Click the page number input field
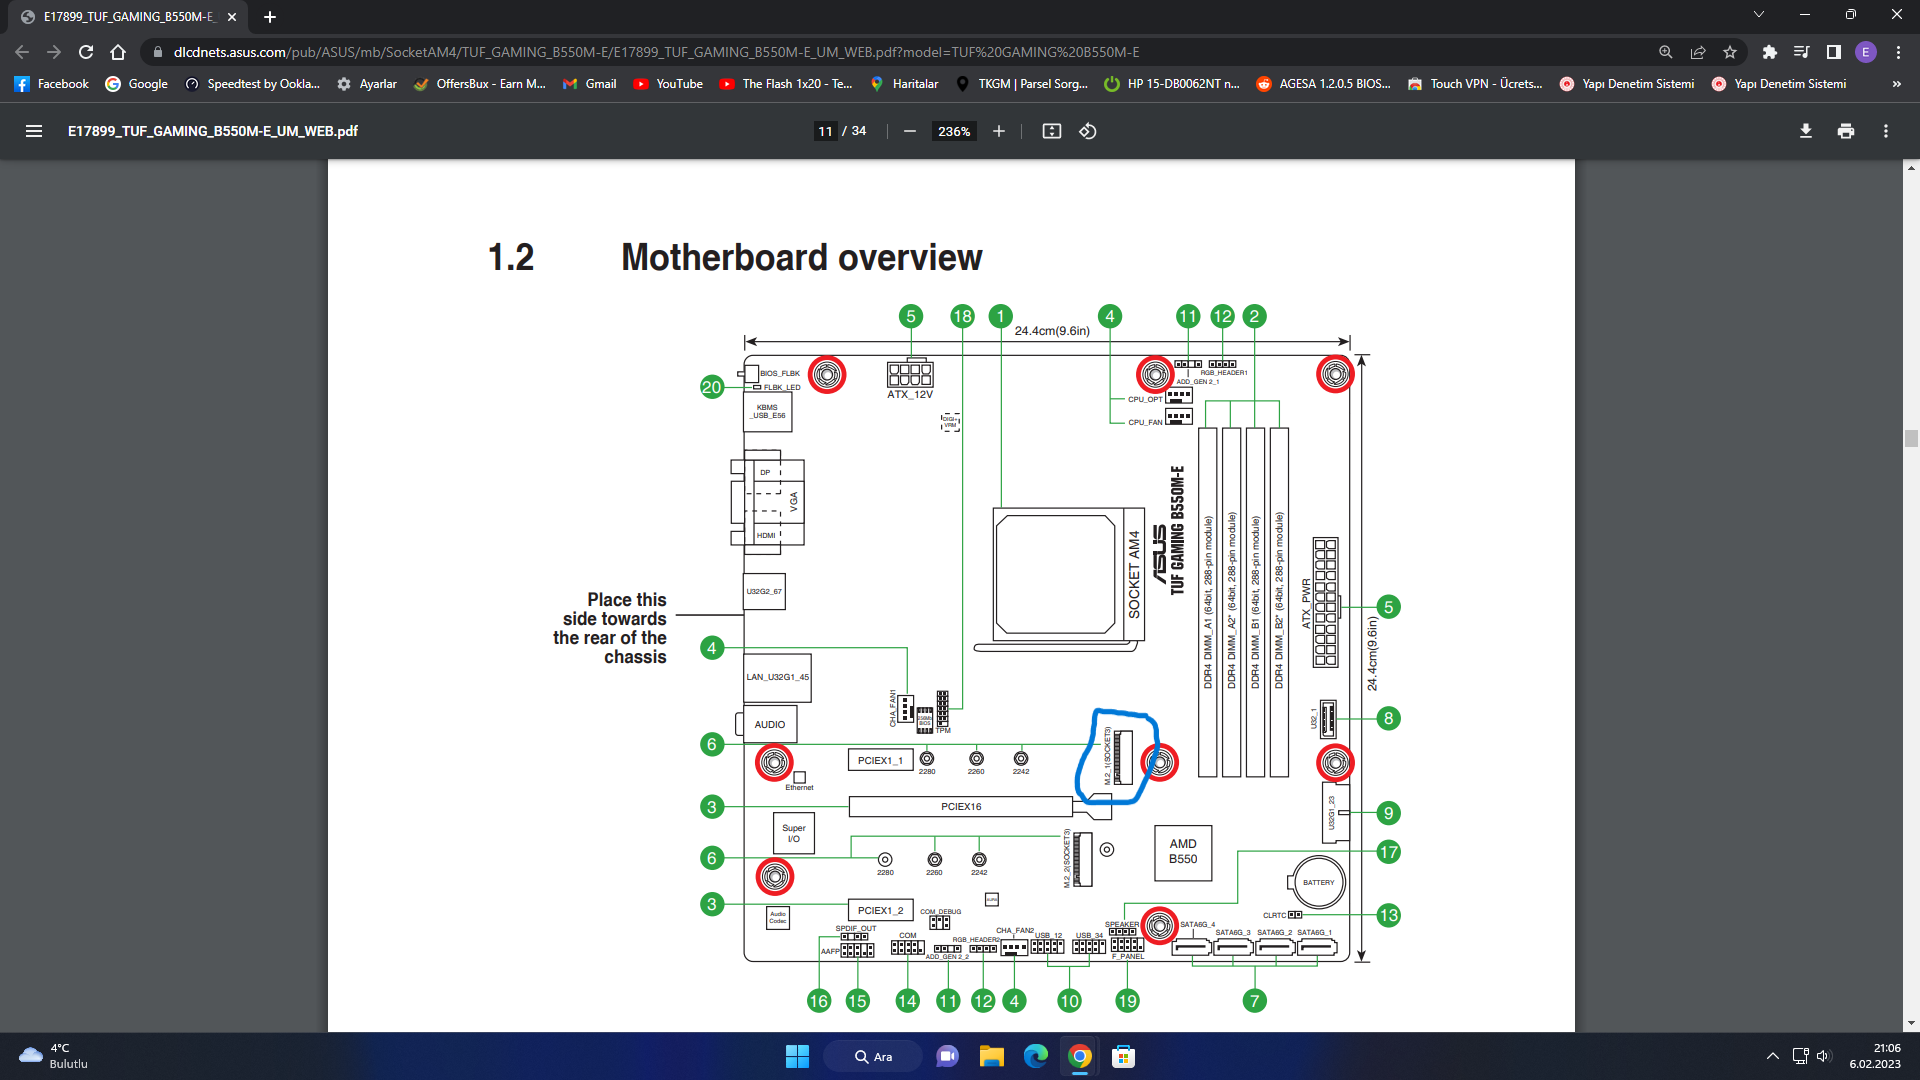 [x=825, y=131]
